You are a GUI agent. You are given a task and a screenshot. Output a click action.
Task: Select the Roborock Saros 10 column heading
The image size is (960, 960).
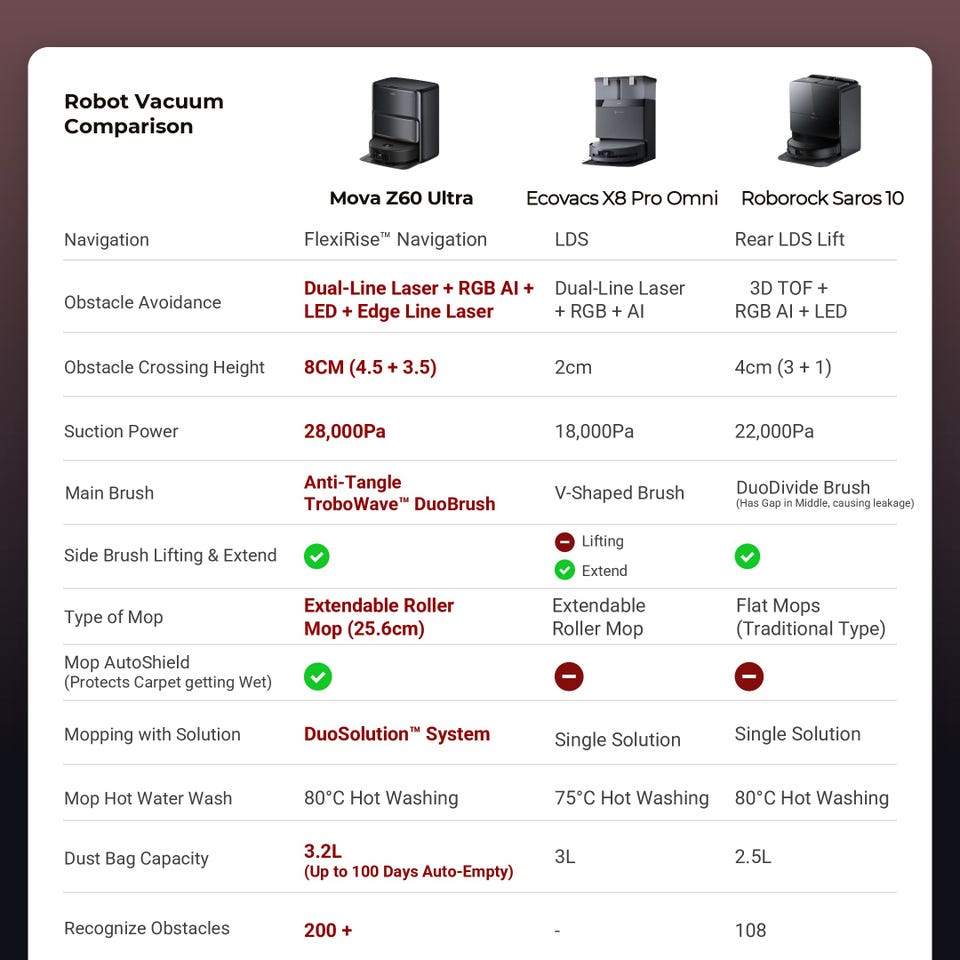[822, 198]
